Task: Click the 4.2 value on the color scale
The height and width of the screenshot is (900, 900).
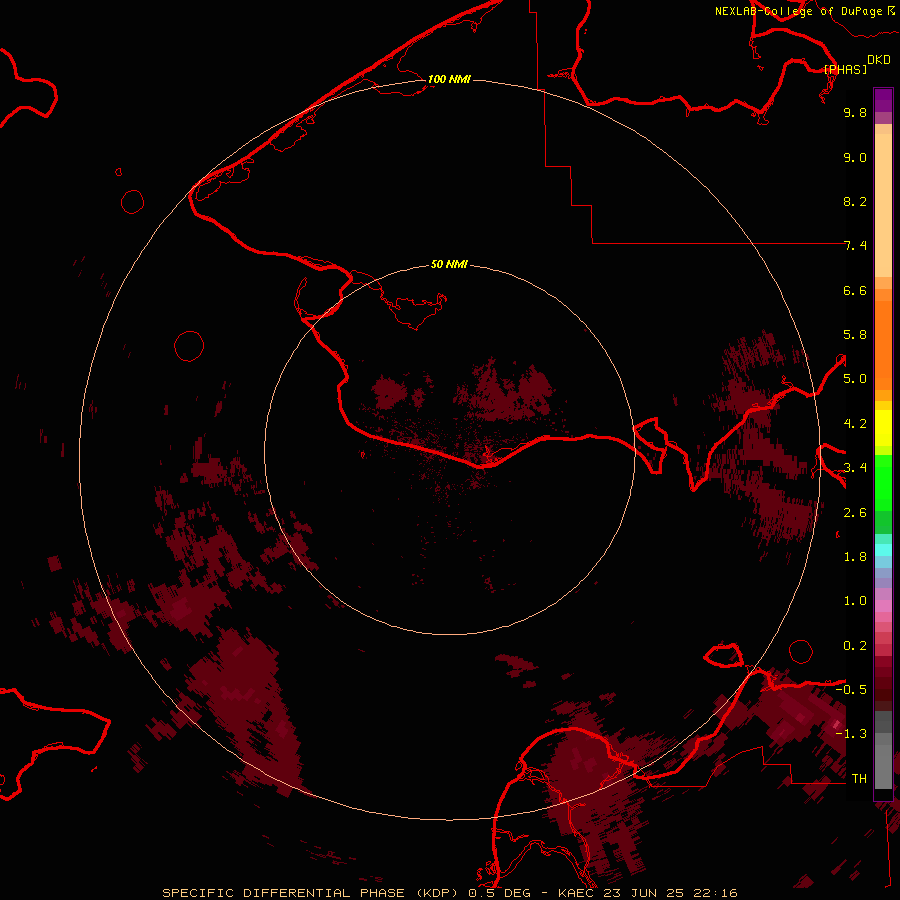Action: (x=855, y=424)
